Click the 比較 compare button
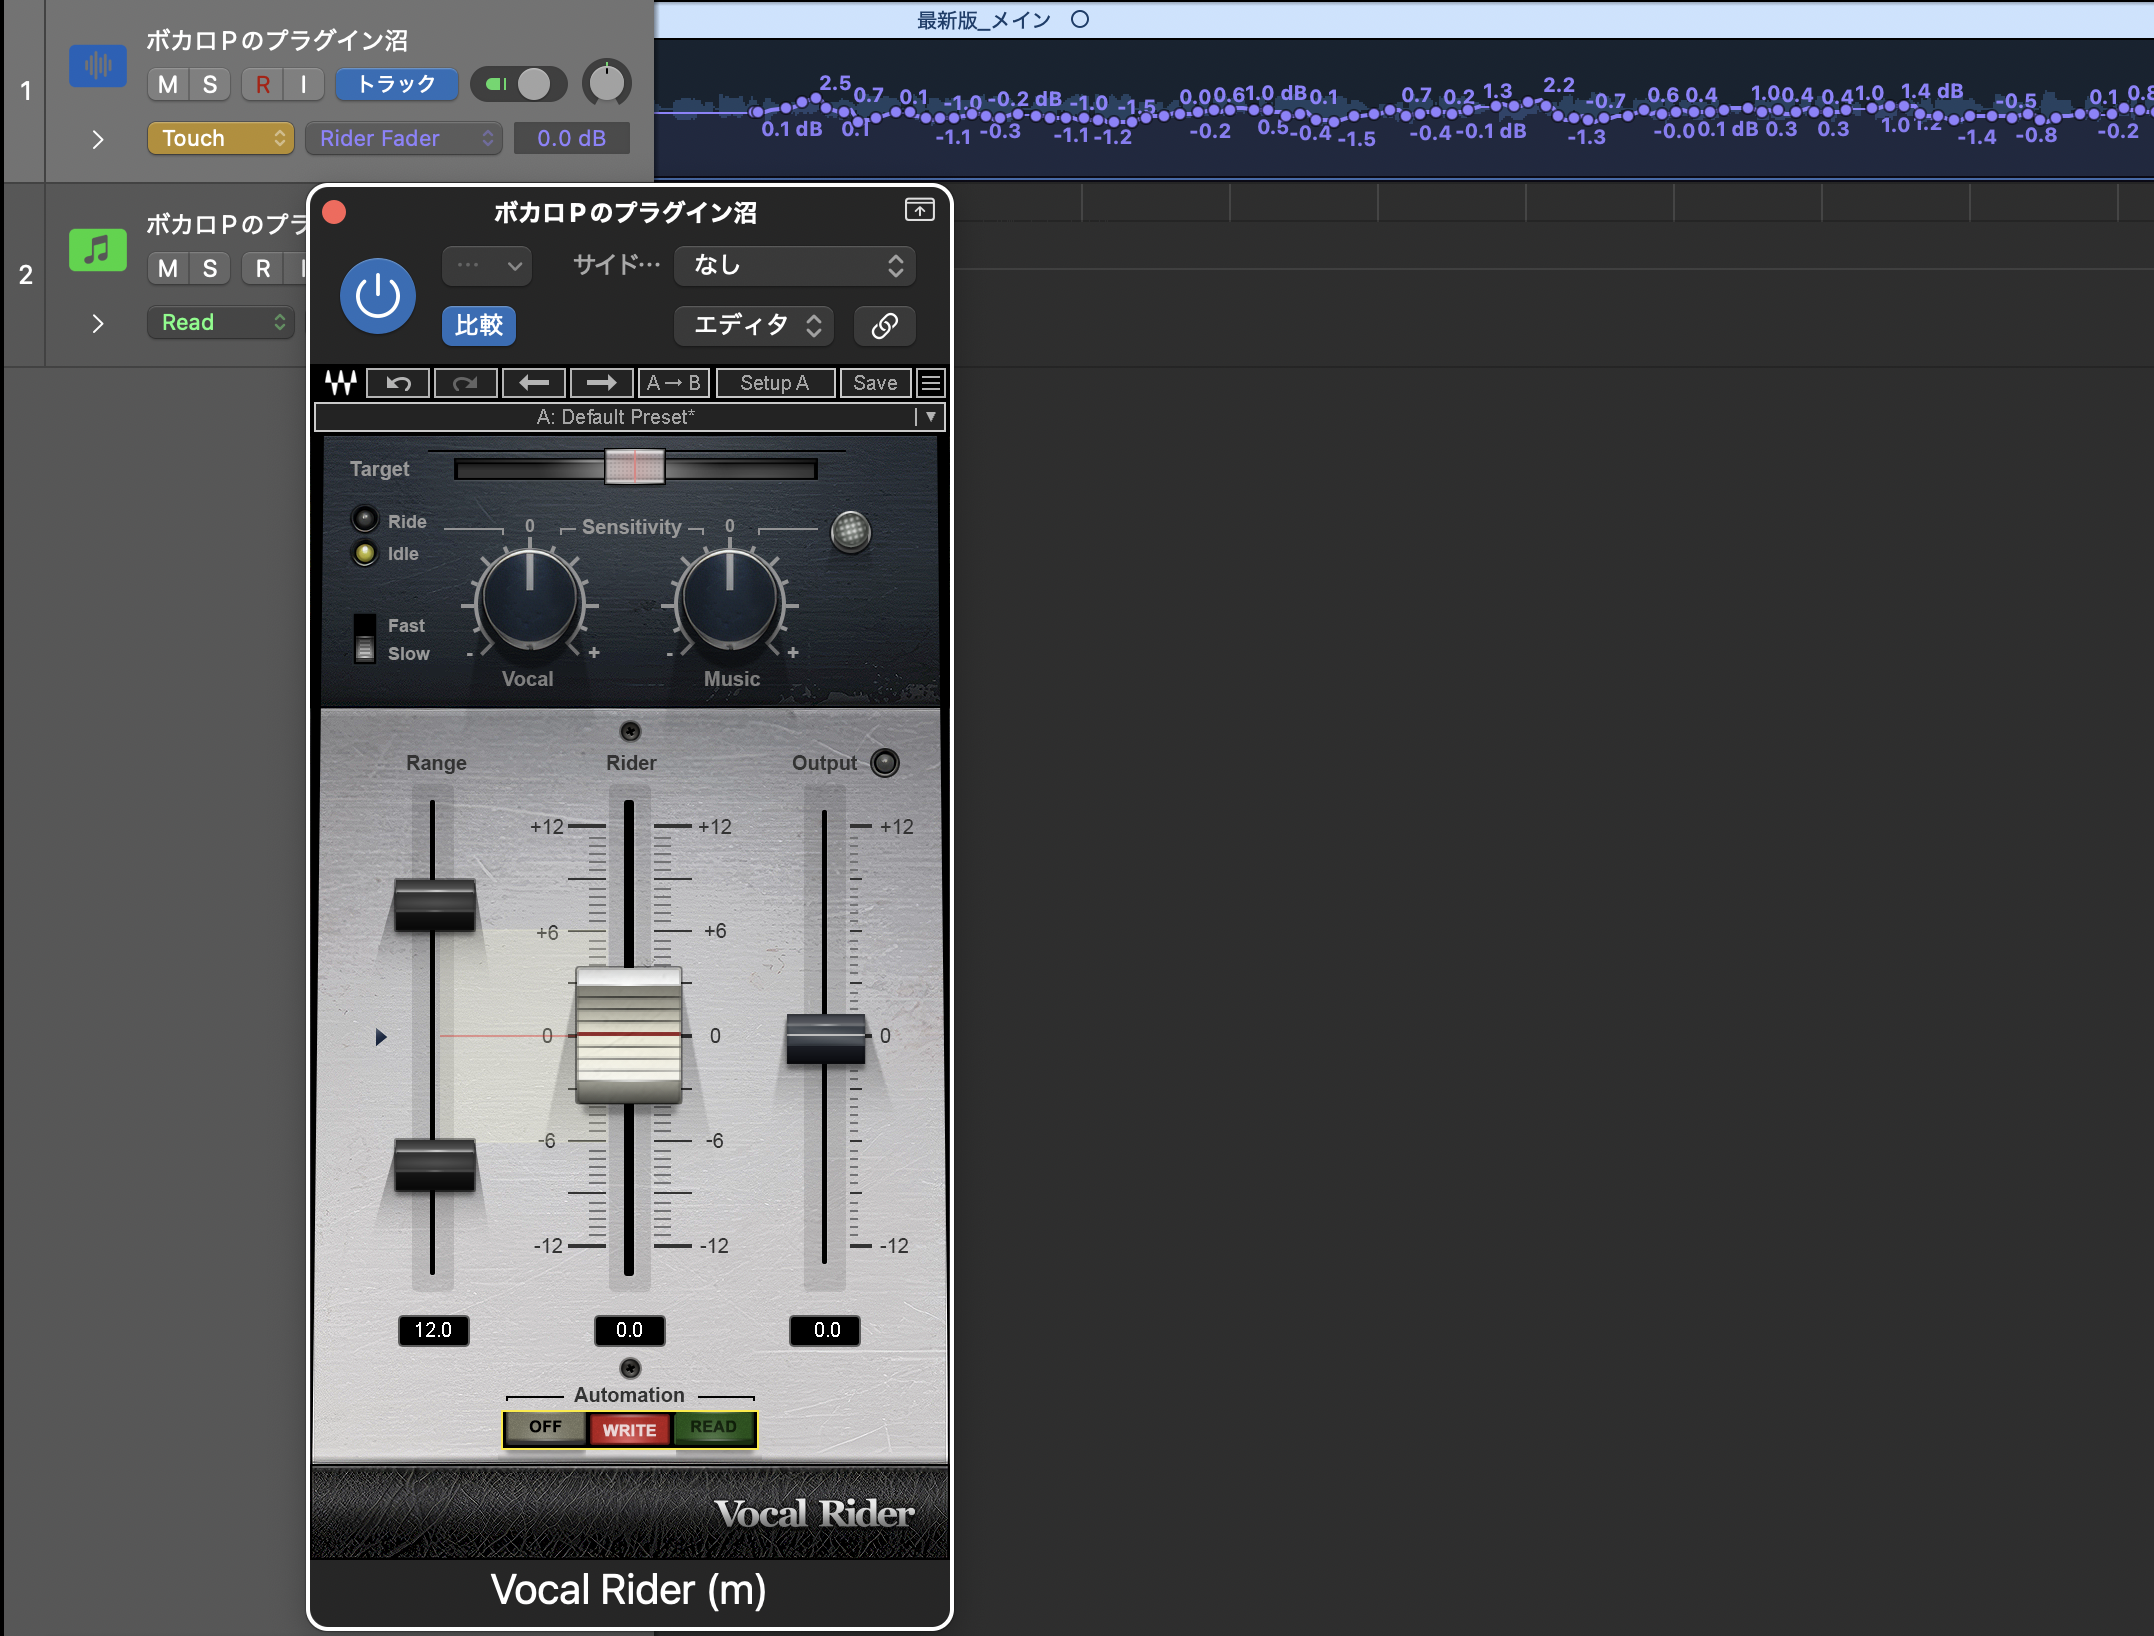The height and width of the screenshot is (1636, 2154). tap(479, 326)
